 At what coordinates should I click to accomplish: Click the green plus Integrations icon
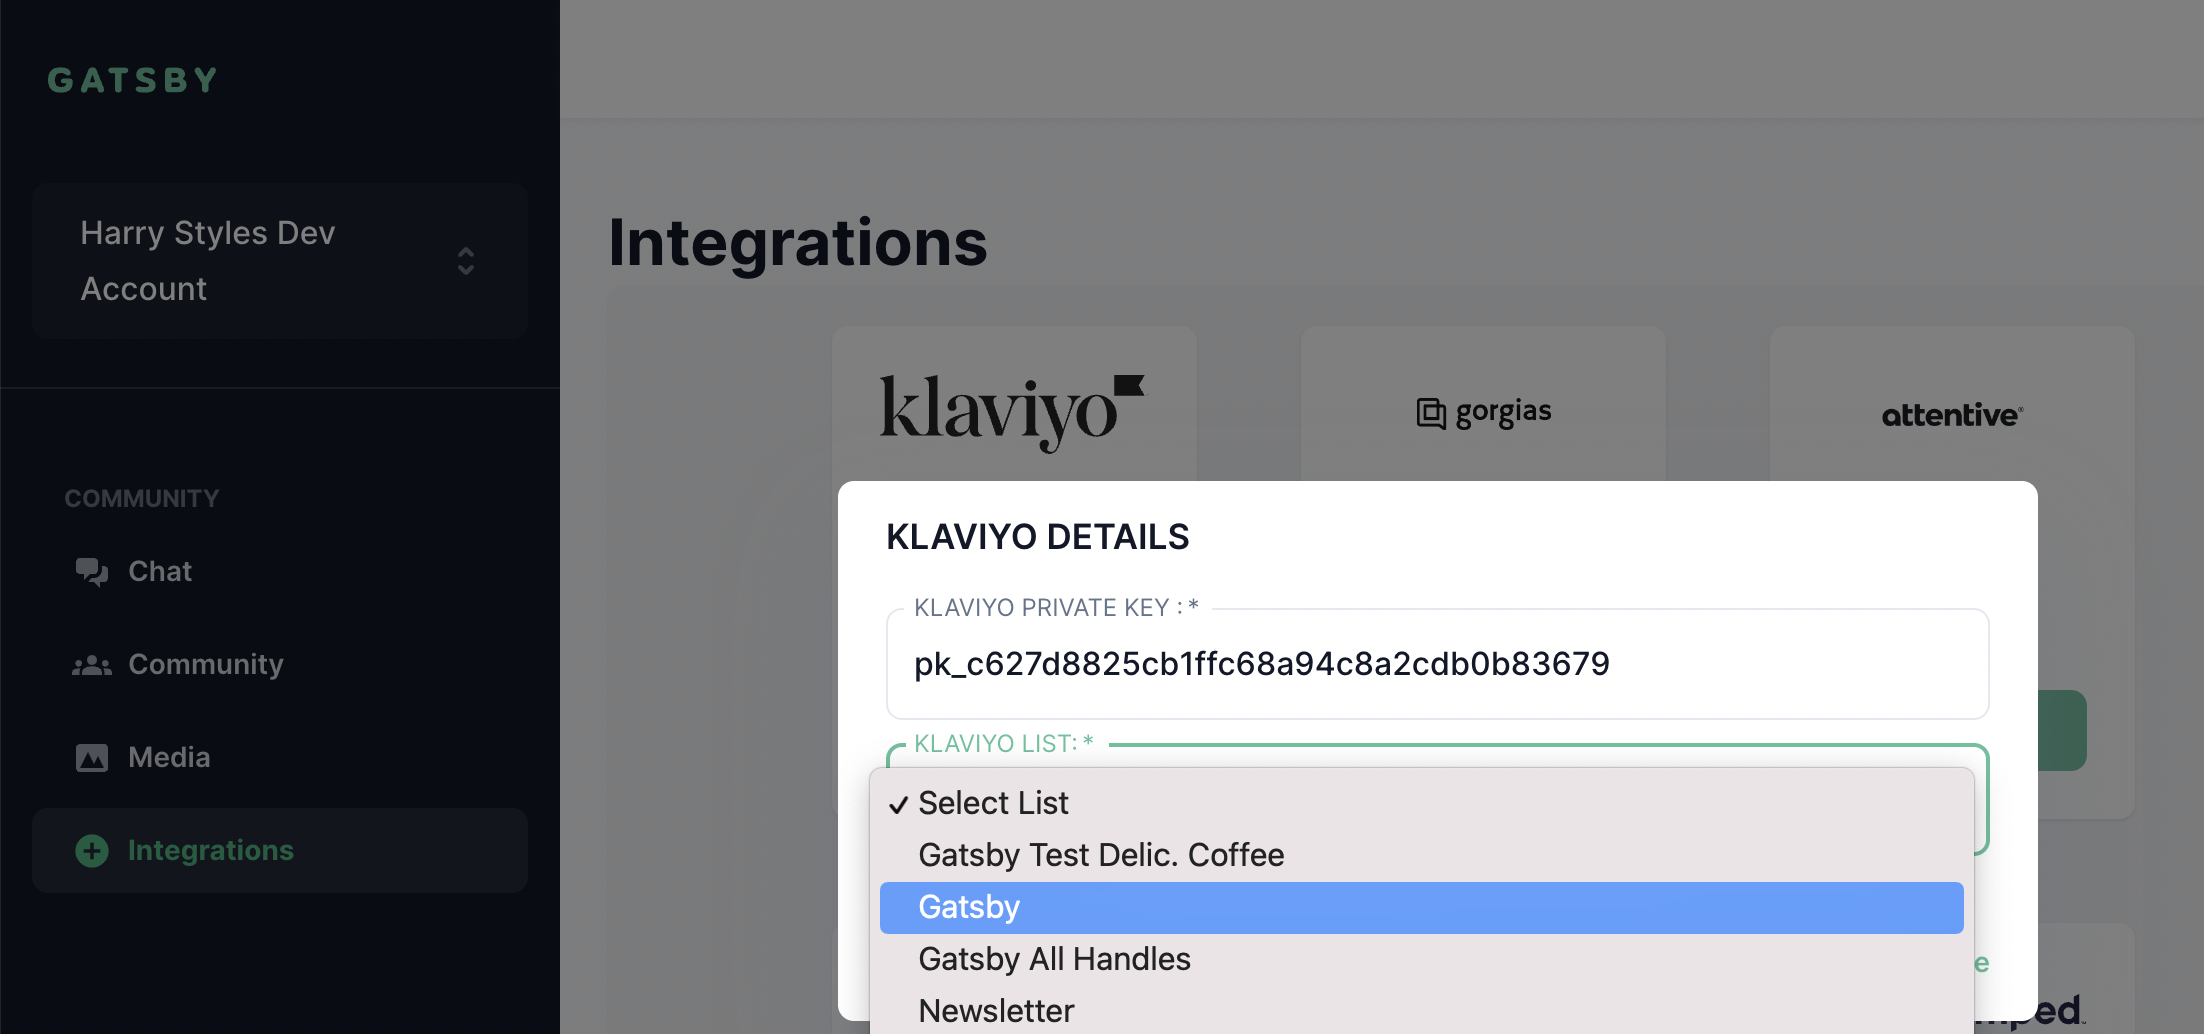92,851
